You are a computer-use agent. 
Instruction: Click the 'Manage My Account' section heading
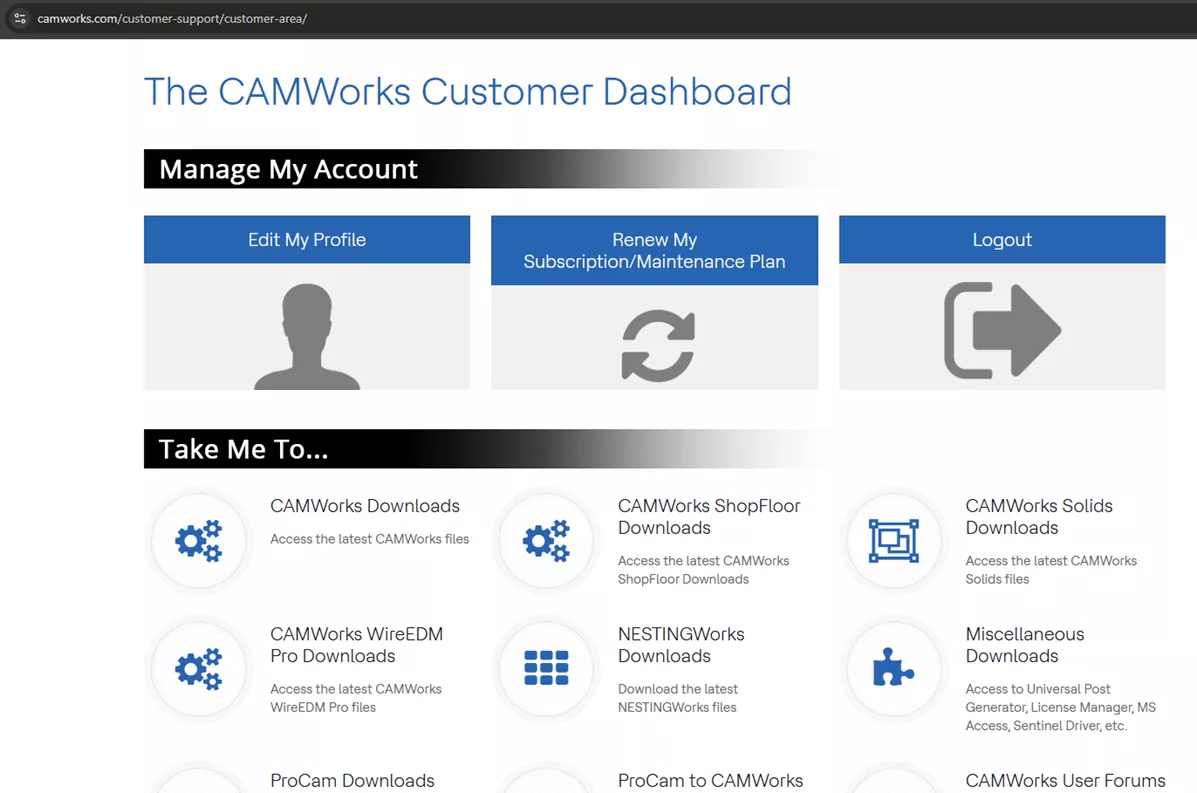289,169
